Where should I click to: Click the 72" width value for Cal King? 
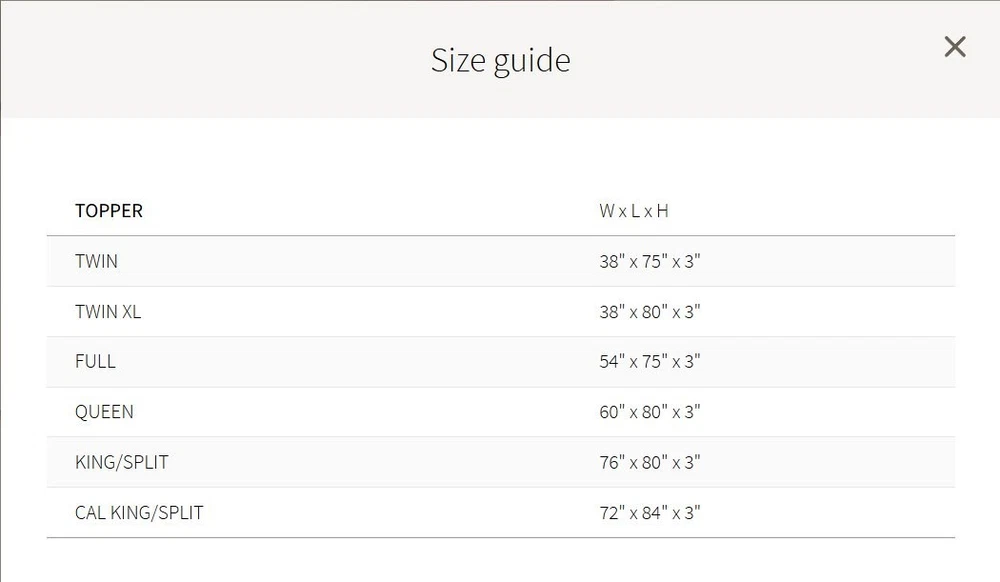point(612,513)
